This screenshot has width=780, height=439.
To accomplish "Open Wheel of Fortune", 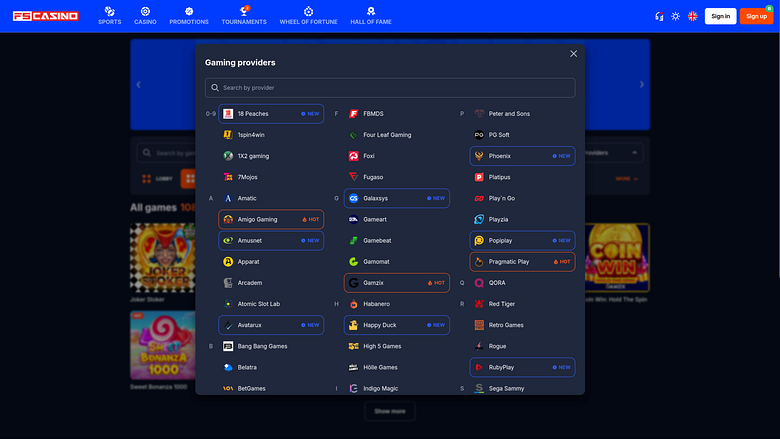I will click(x=308, y=16).
